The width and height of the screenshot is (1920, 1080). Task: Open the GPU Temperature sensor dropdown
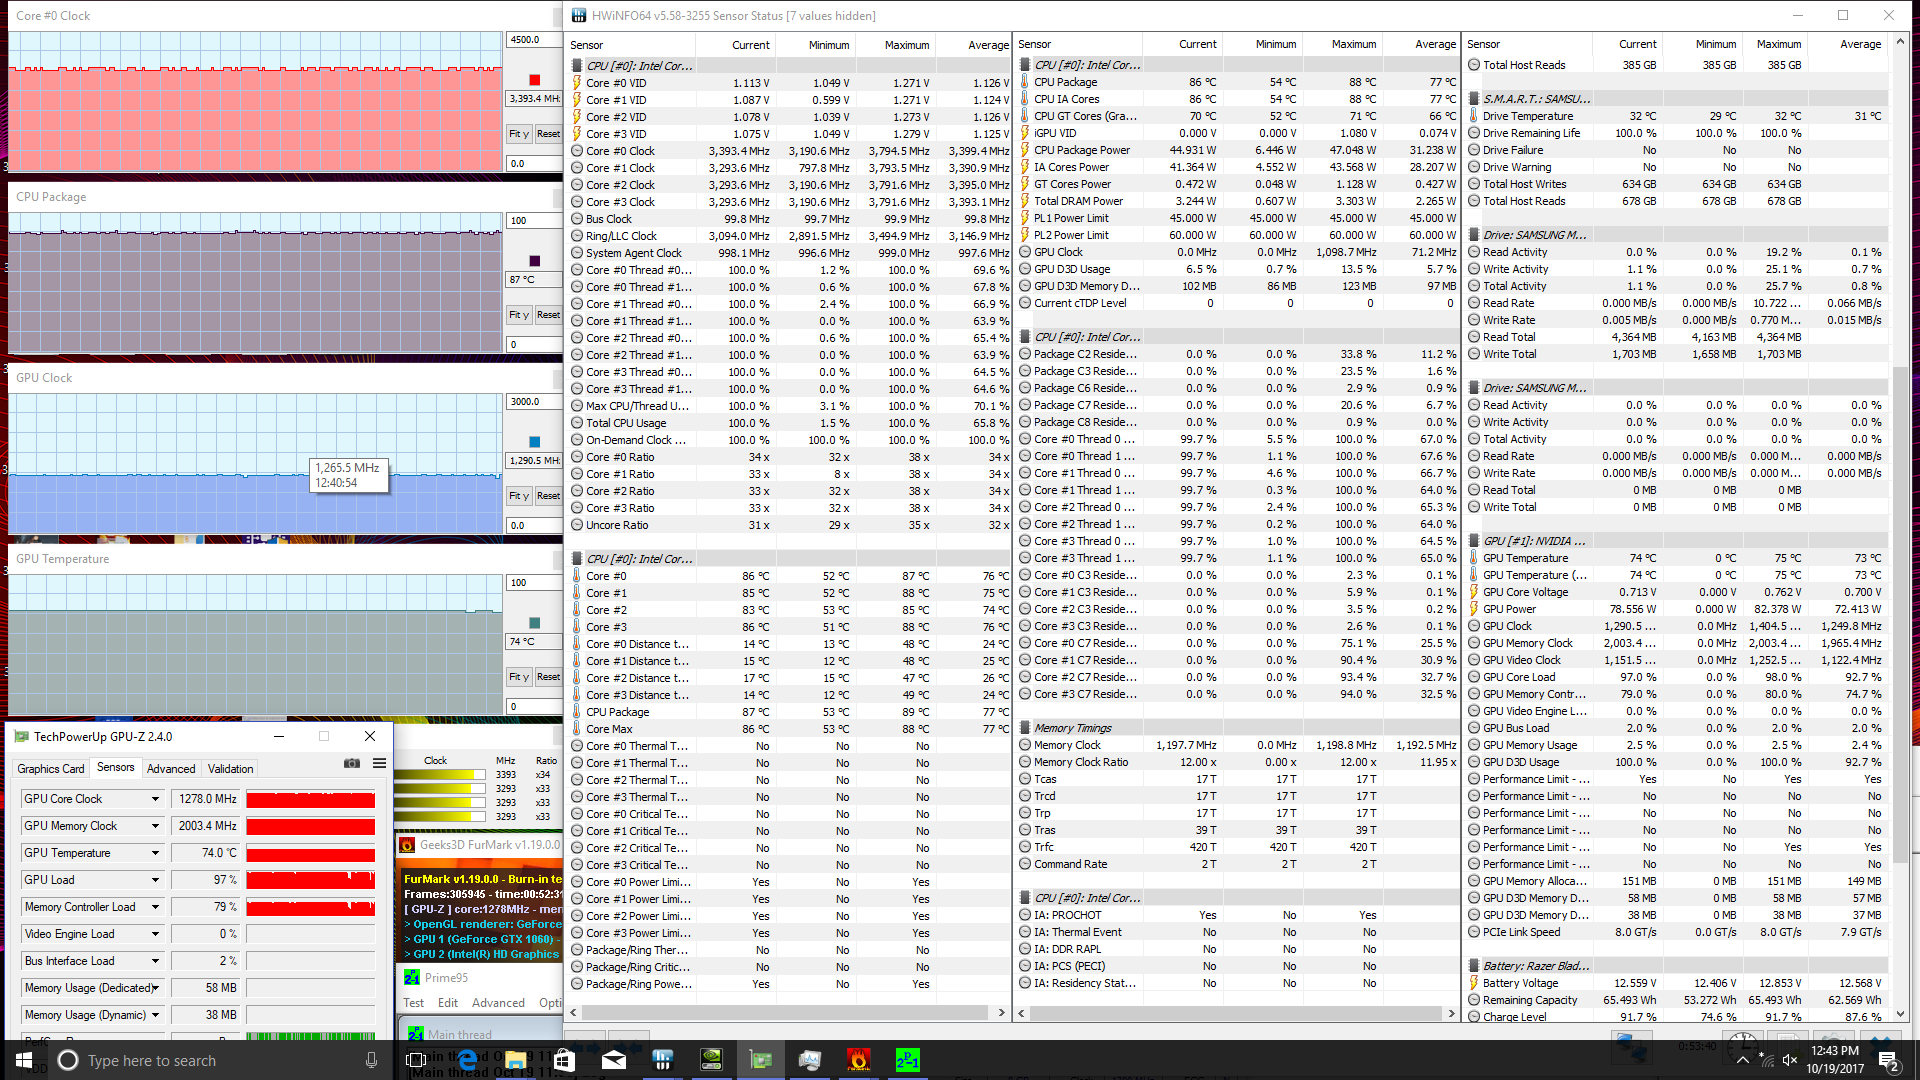tap(155, 853)
